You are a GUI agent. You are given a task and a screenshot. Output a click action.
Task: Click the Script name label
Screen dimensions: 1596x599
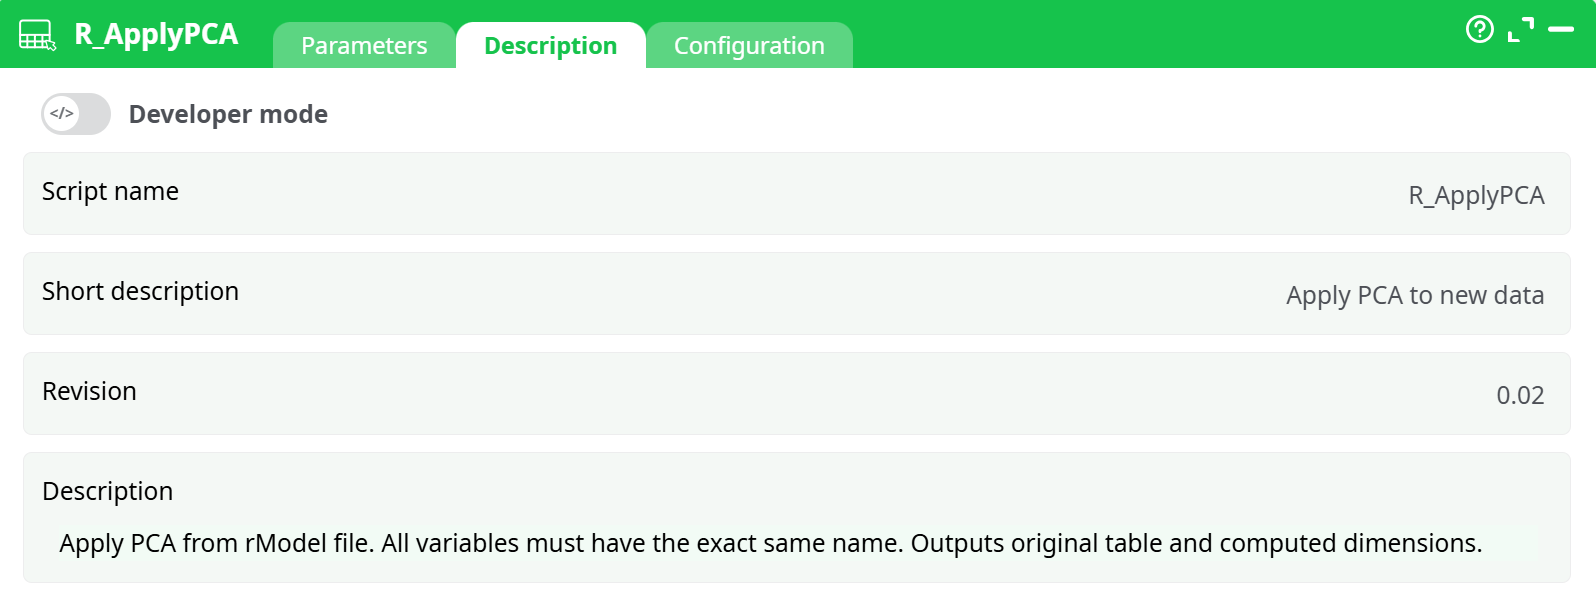(x=110, y=191)
